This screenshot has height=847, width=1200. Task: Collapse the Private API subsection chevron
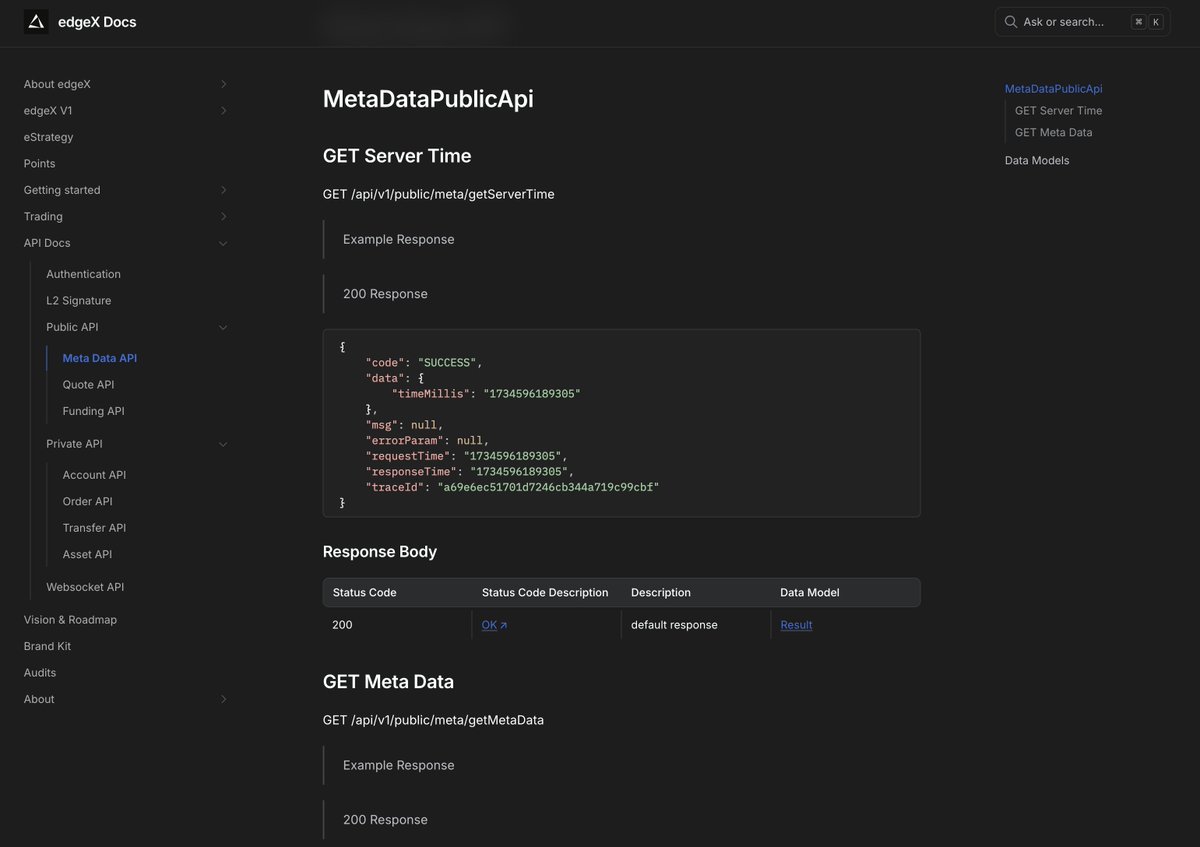pyautogui.click(x=223, y=444)
